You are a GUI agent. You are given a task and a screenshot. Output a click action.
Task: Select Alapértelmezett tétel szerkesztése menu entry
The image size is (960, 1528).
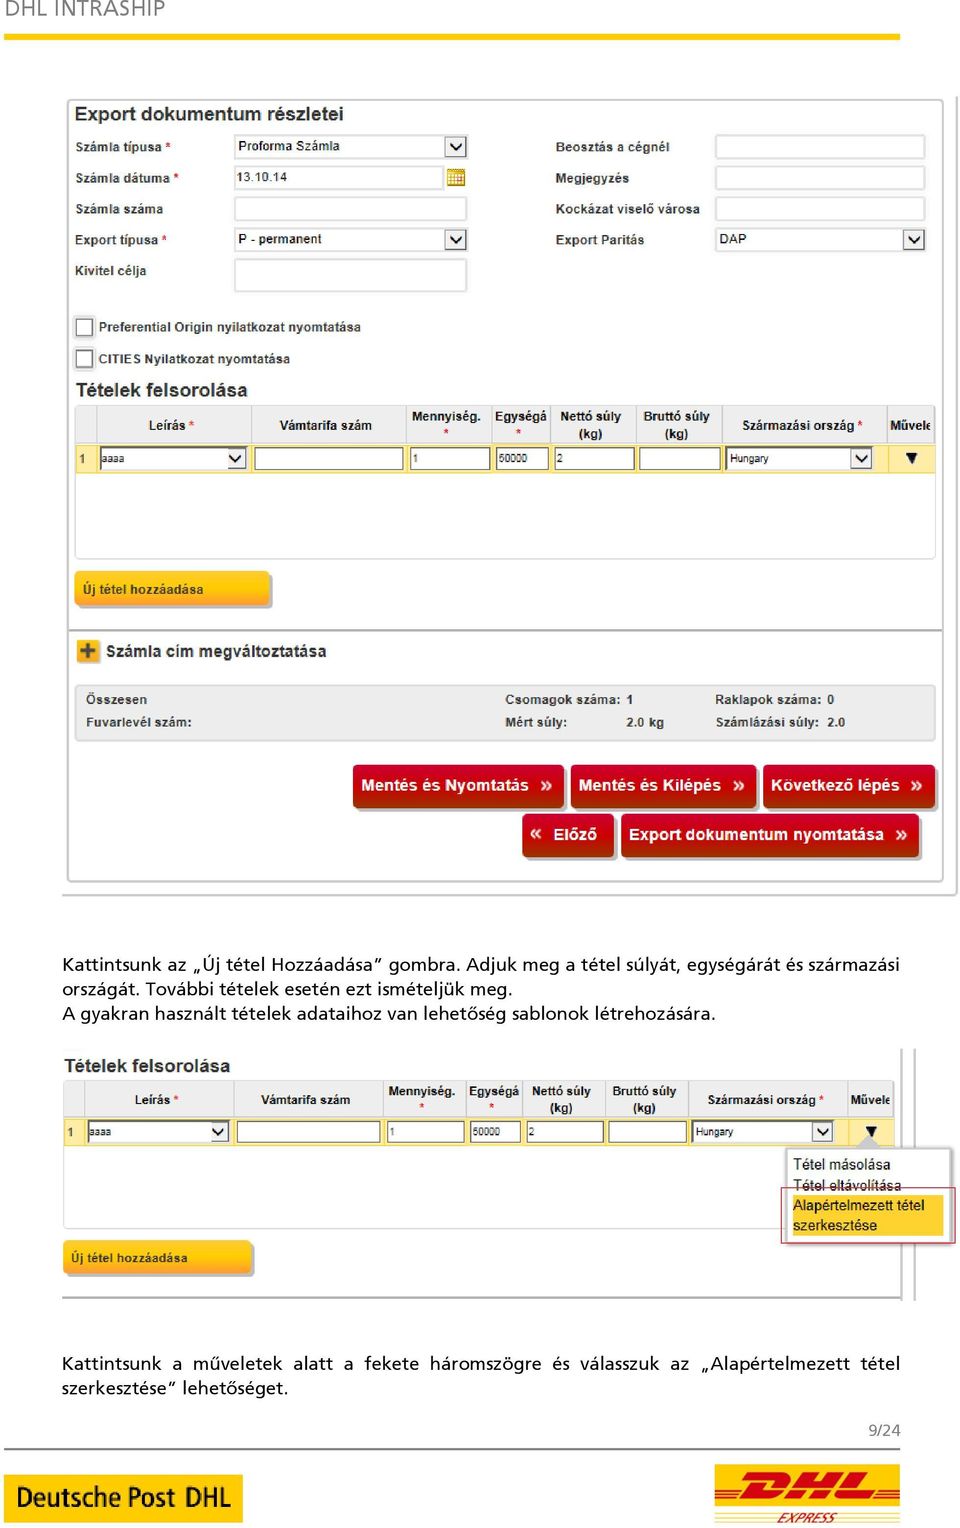point(866,1215)
